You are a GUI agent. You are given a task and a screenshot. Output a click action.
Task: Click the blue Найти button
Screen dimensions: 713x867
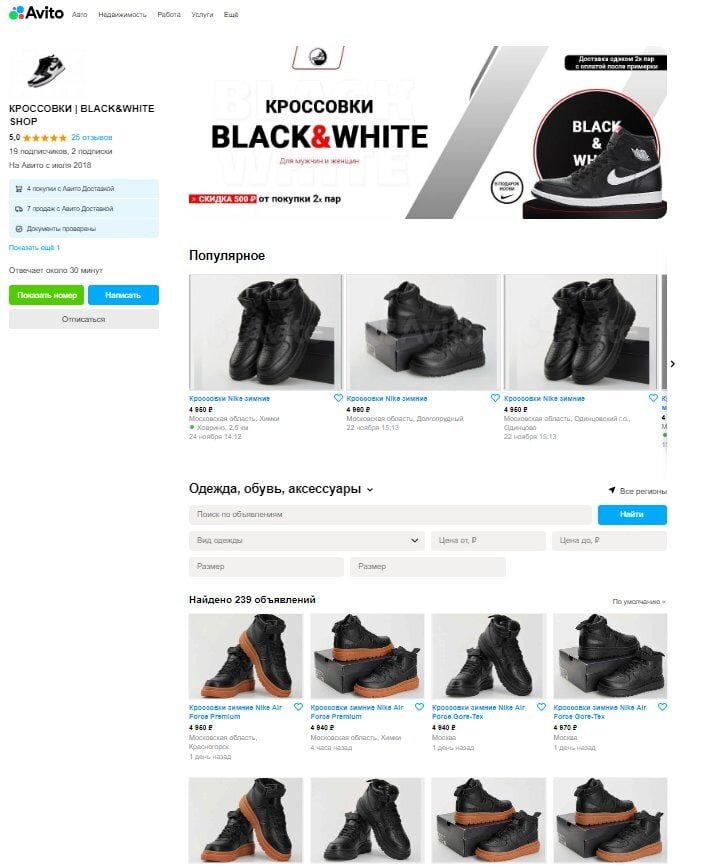coord(632,514)
